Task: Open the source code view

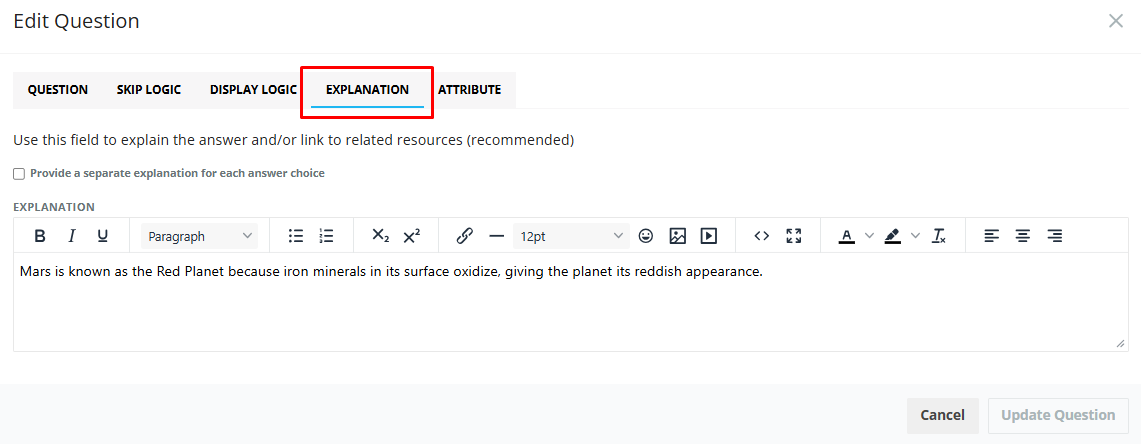Action: coord(762,236)
